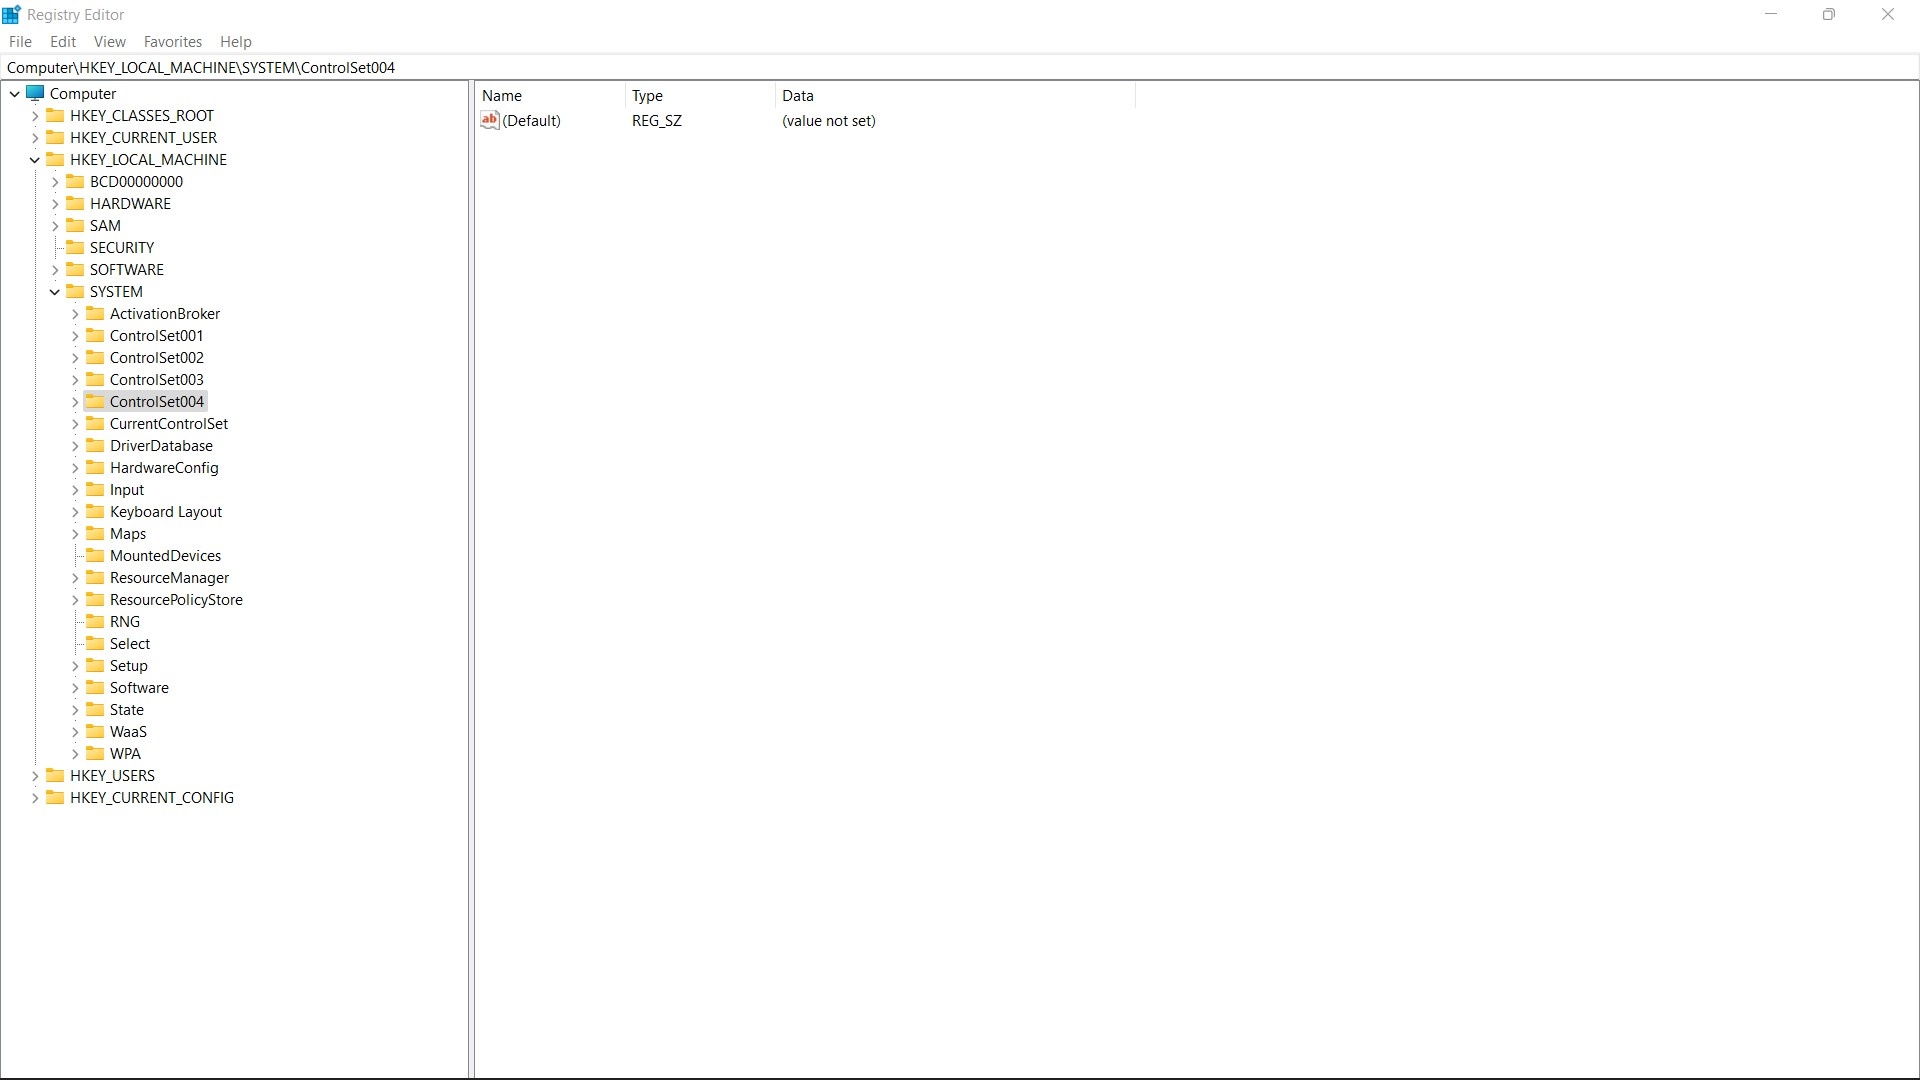Click the HKEY_USERS folder icon

pos(55,775)
